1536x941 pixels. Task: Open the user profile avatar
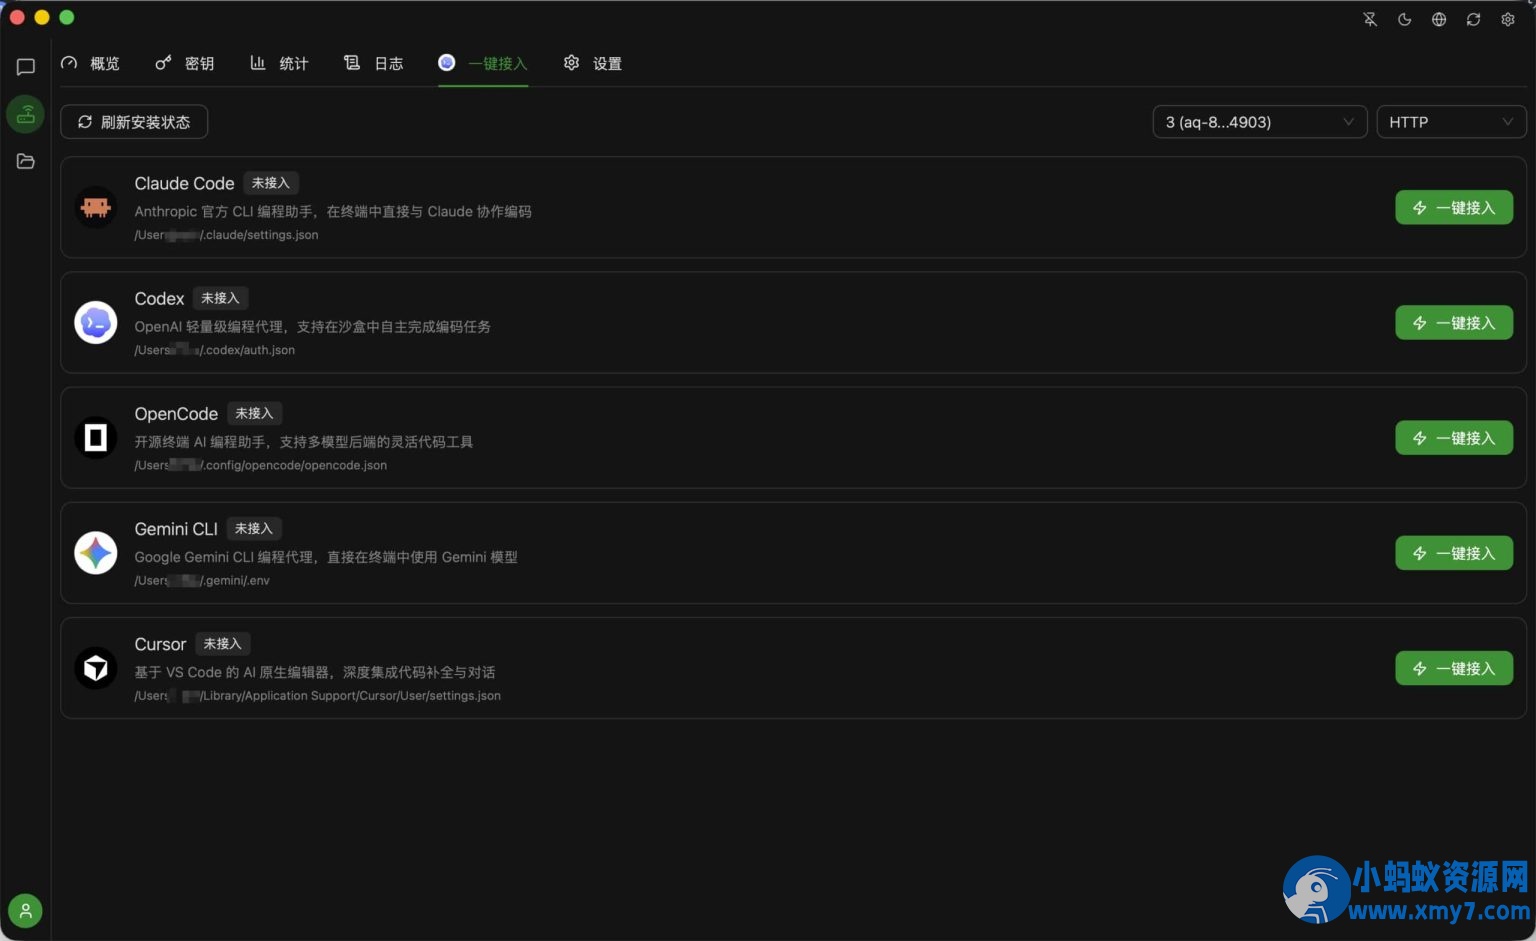pos(25,910)
